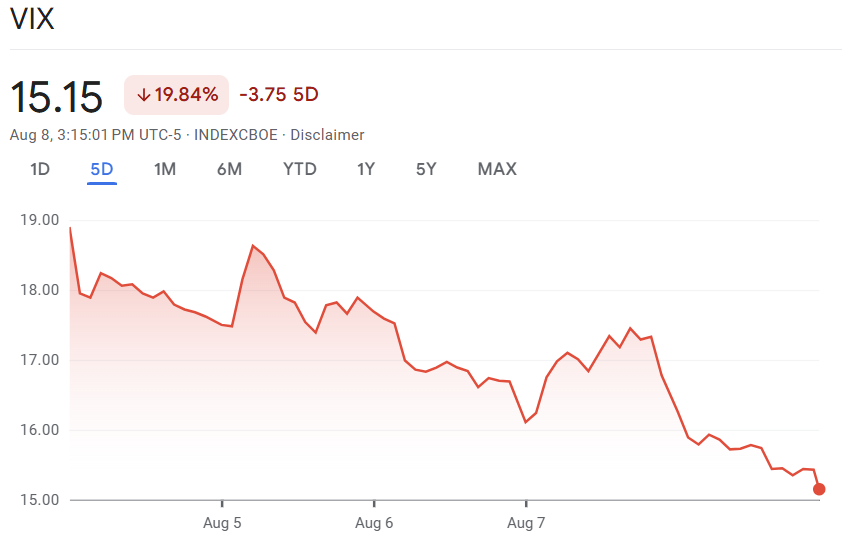Switch chart to 1M range

[x=165, y=169]
